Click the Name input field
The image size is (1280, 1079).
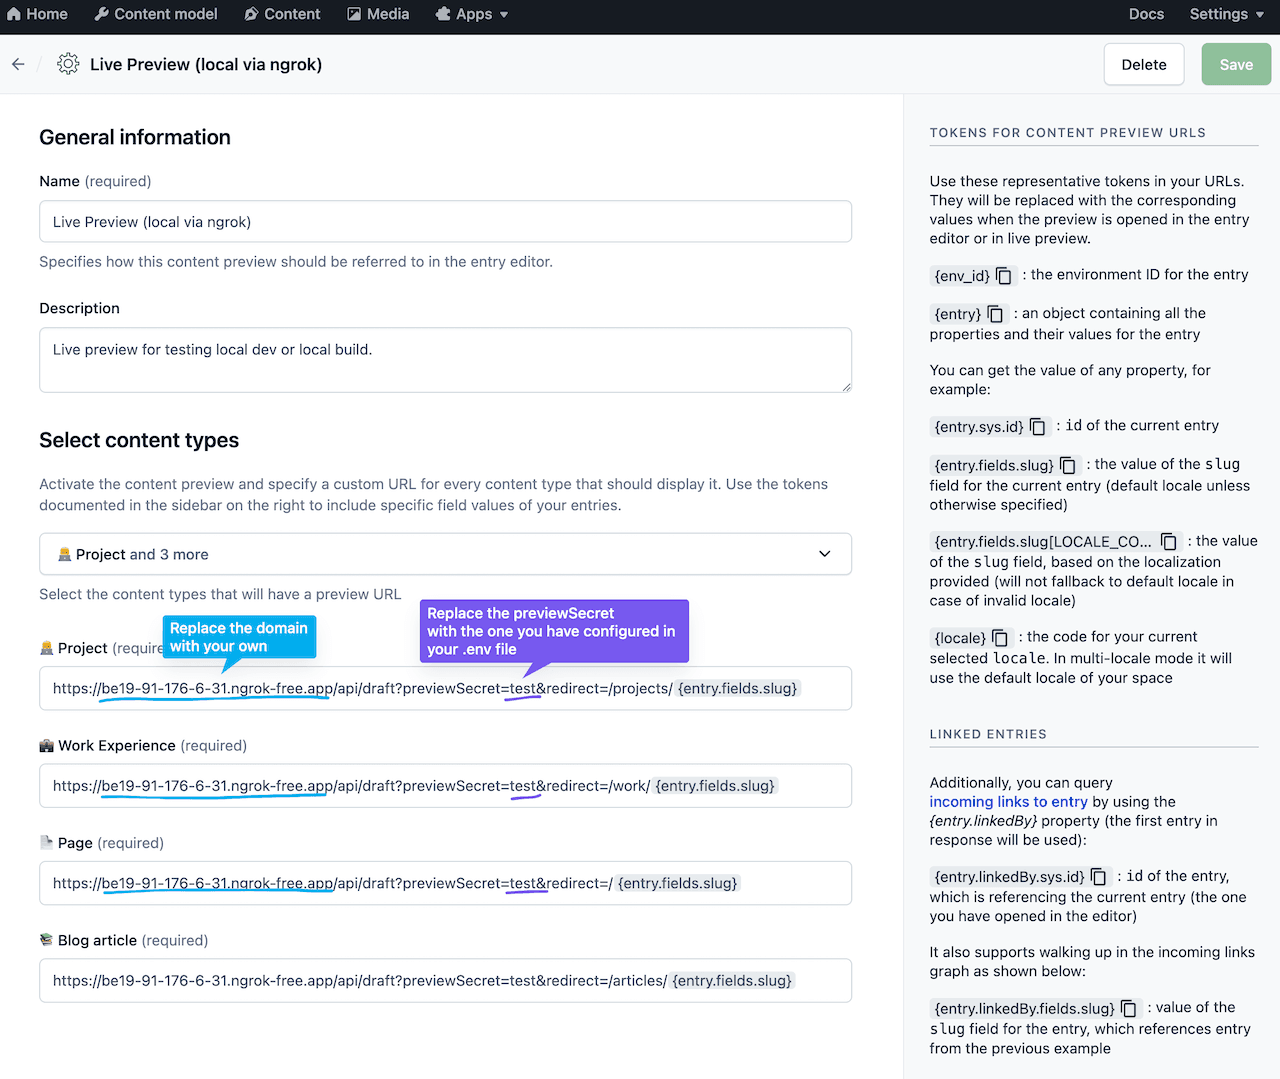tap(445, 222)
